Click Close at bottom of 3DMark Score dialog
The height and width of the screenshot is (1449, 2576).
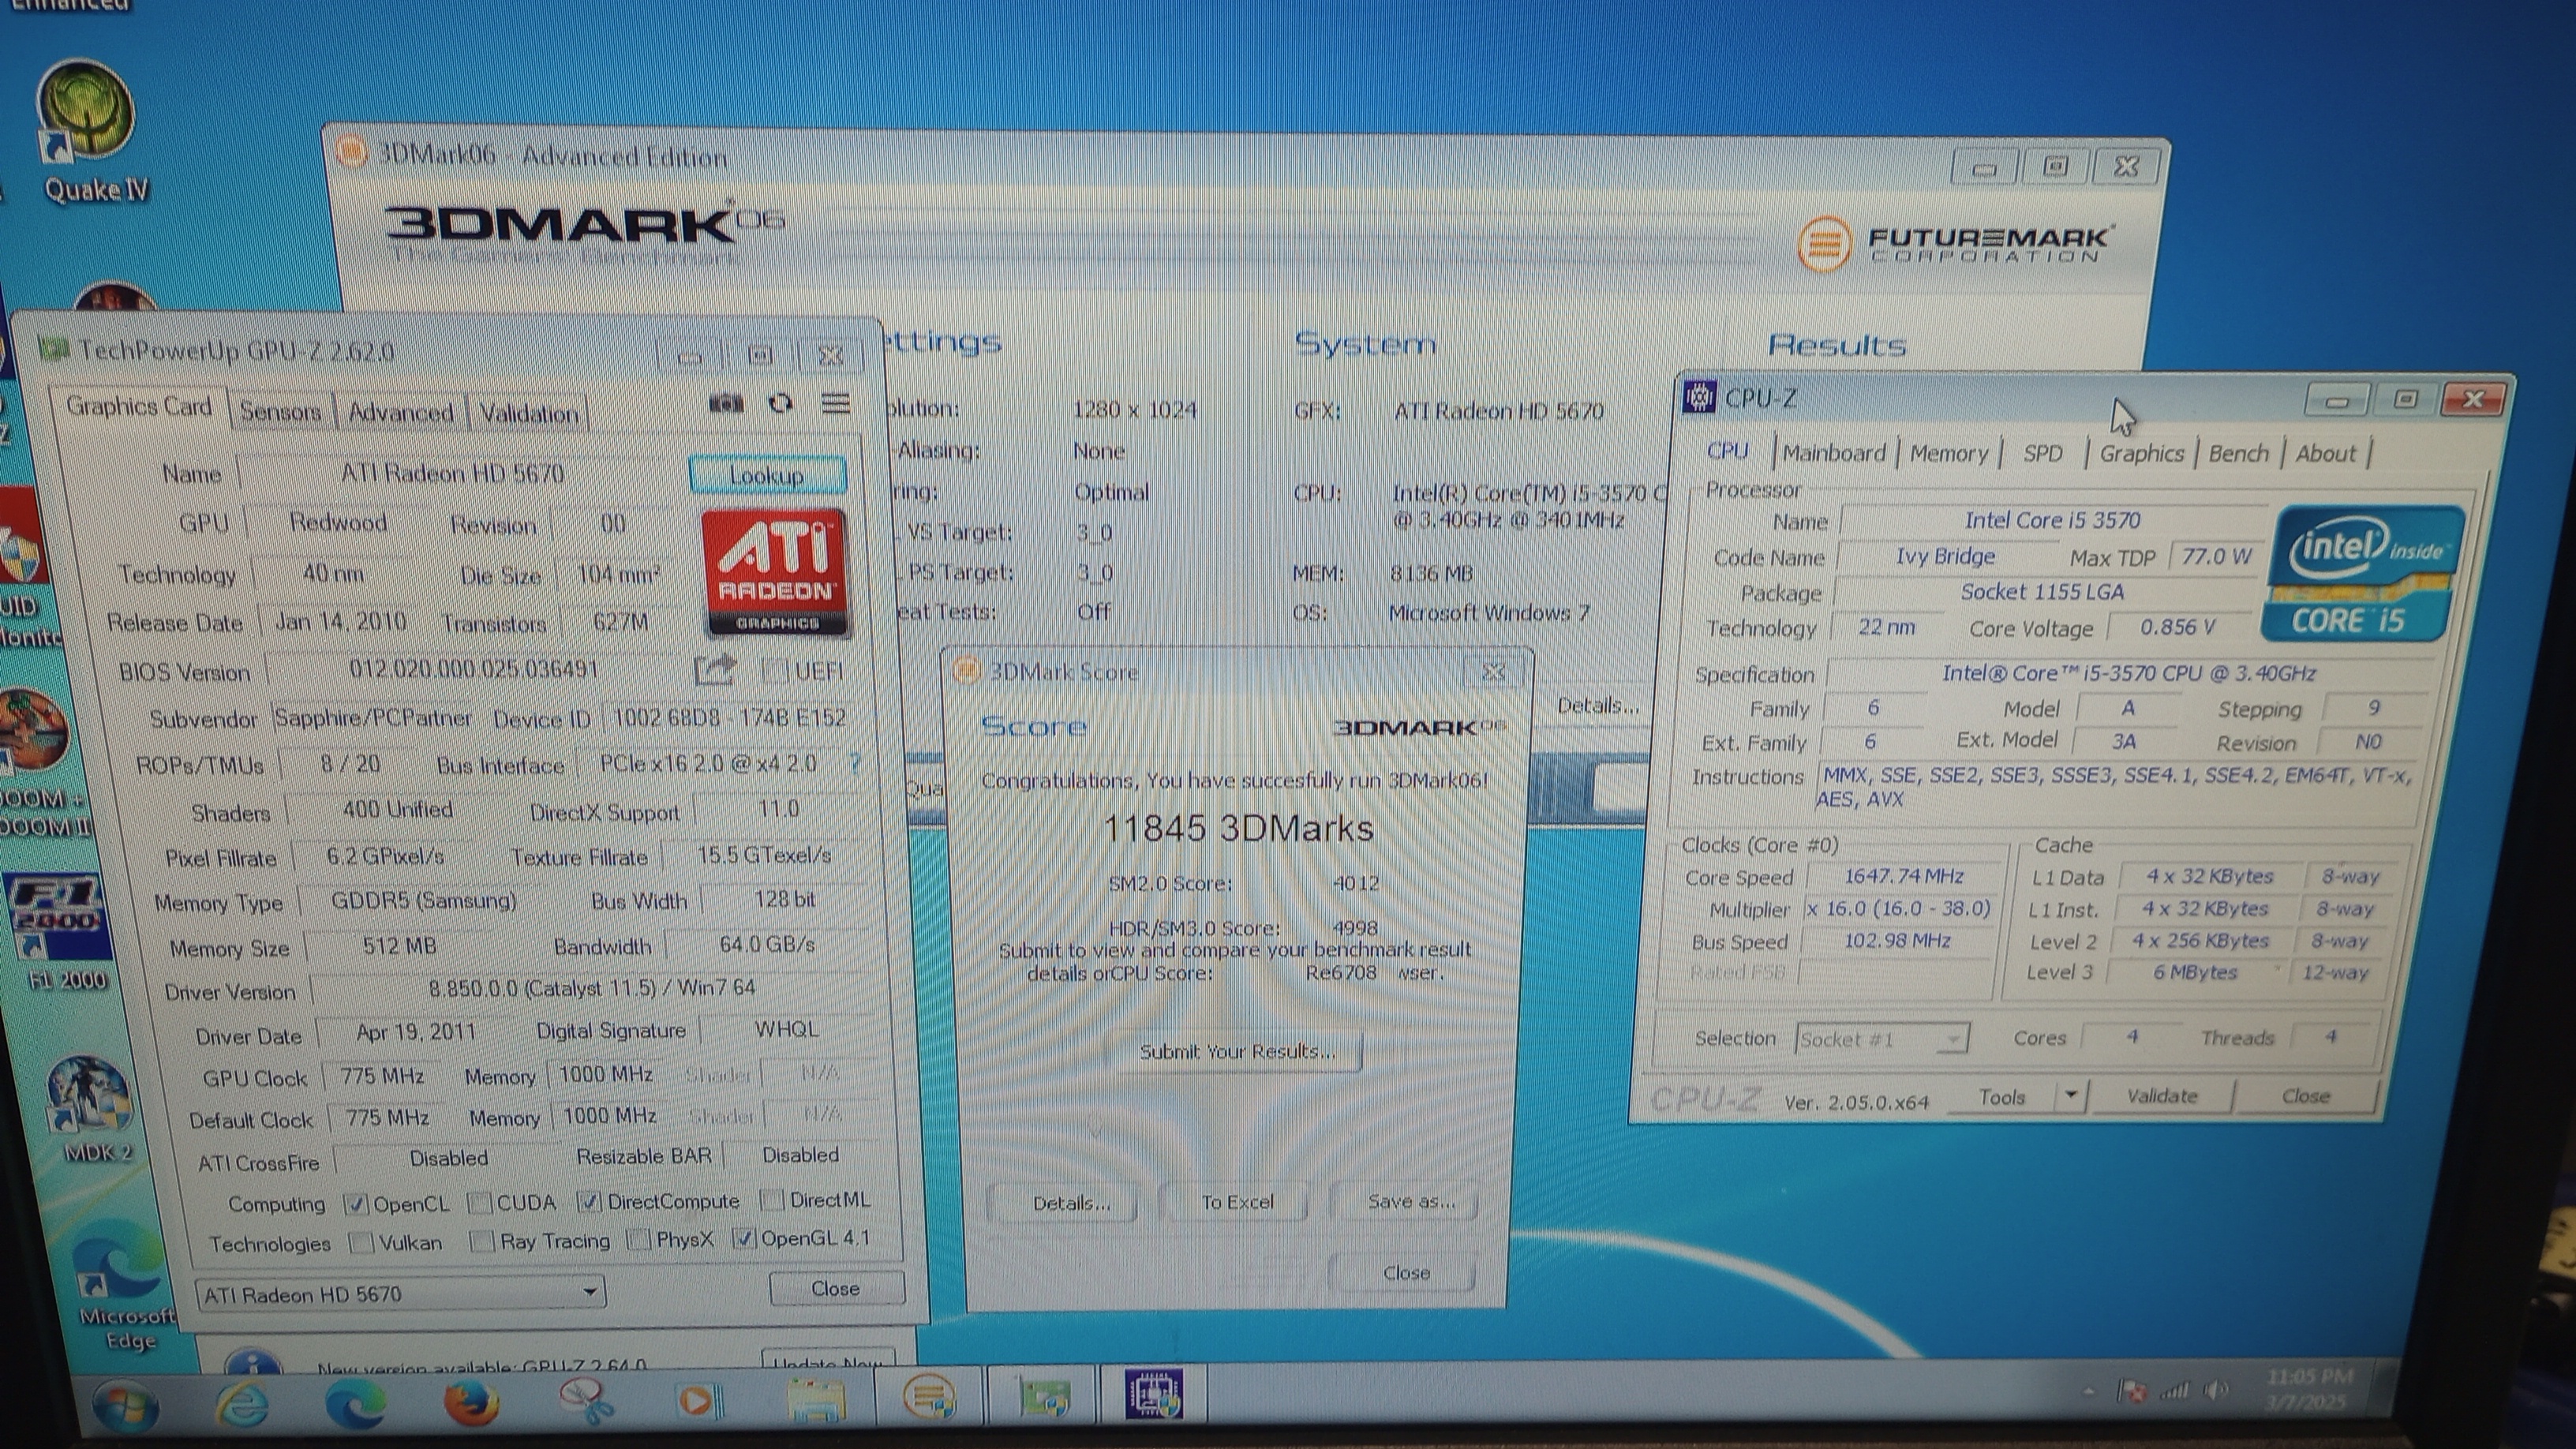coord(1405,1272)
